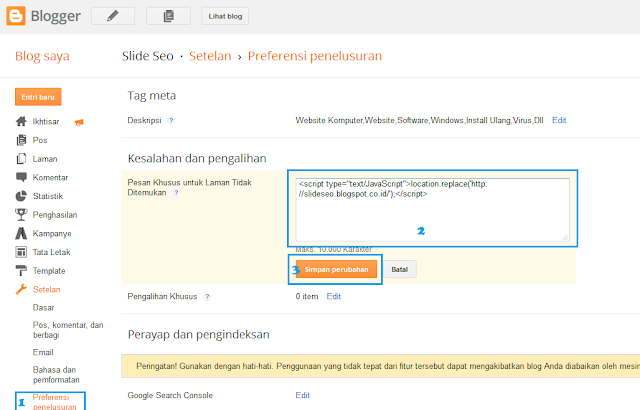This screenshot has width=640, height=410.
Task: Open Komentar section
Action: pos(50,177)
